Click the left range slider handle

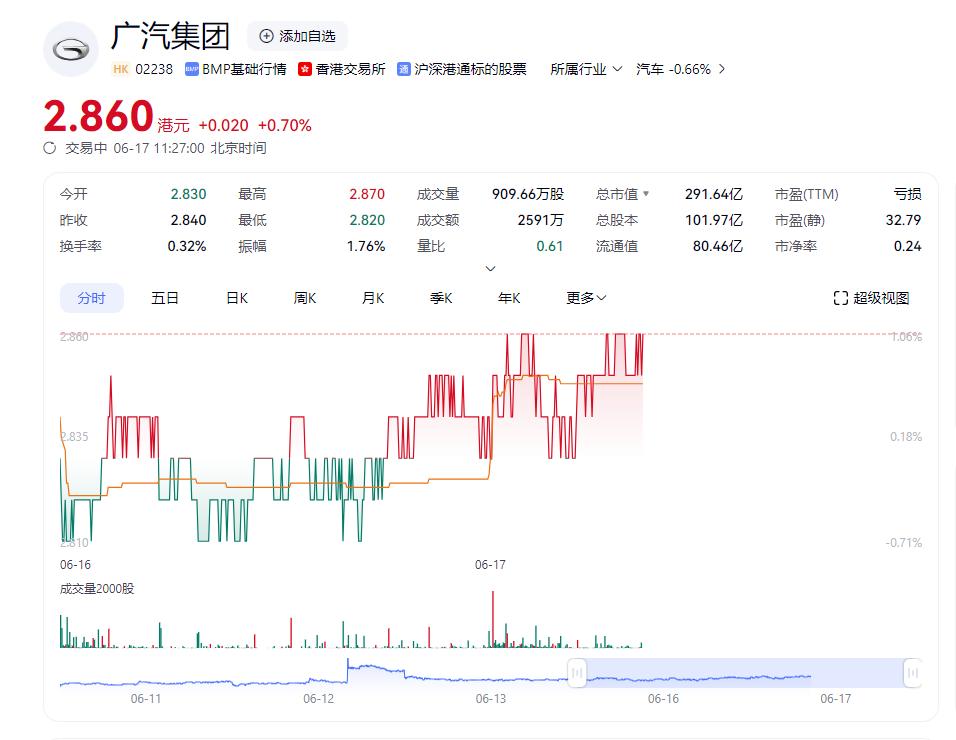577,673
